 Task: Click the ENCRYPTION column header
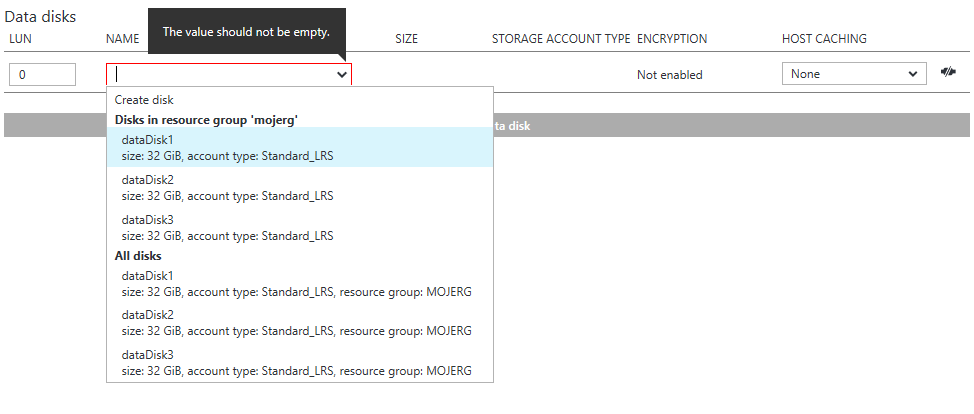671,39
